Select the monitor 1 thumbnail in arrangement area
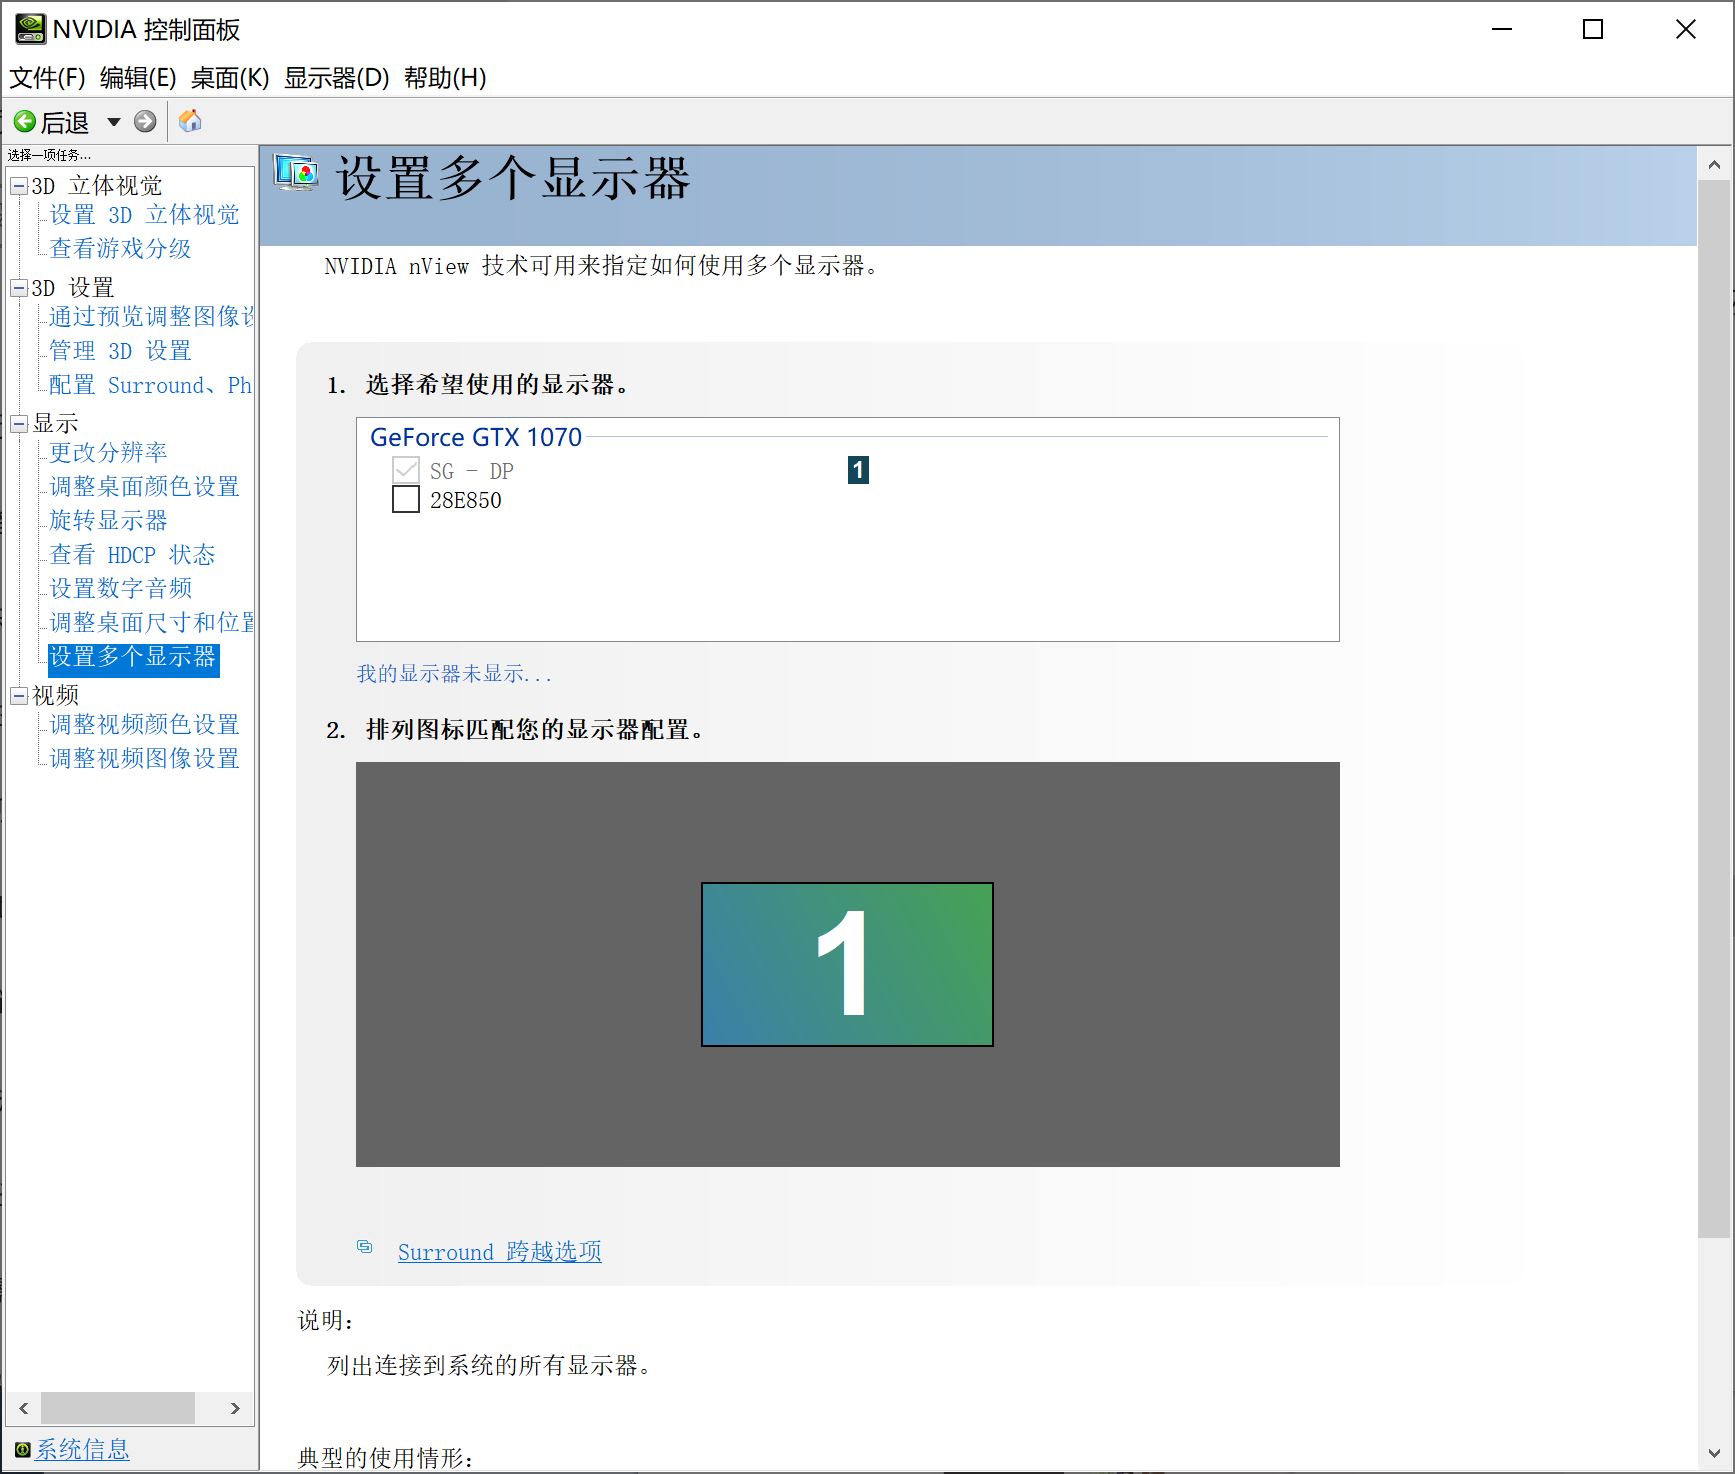The image size is (1735, 1474). pos(847,964)
